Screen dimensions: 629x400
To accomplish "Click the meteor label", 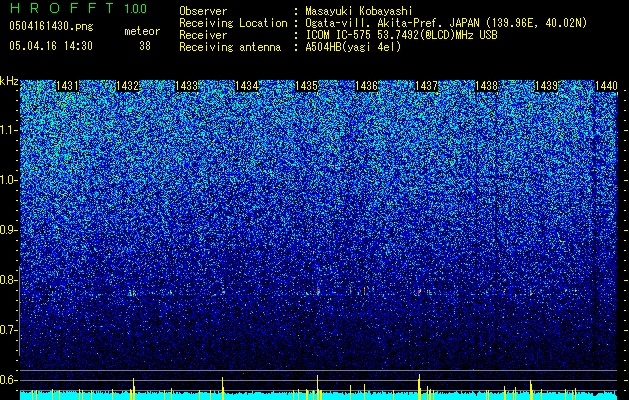I will pyautogui.click(x=142, y=31).
